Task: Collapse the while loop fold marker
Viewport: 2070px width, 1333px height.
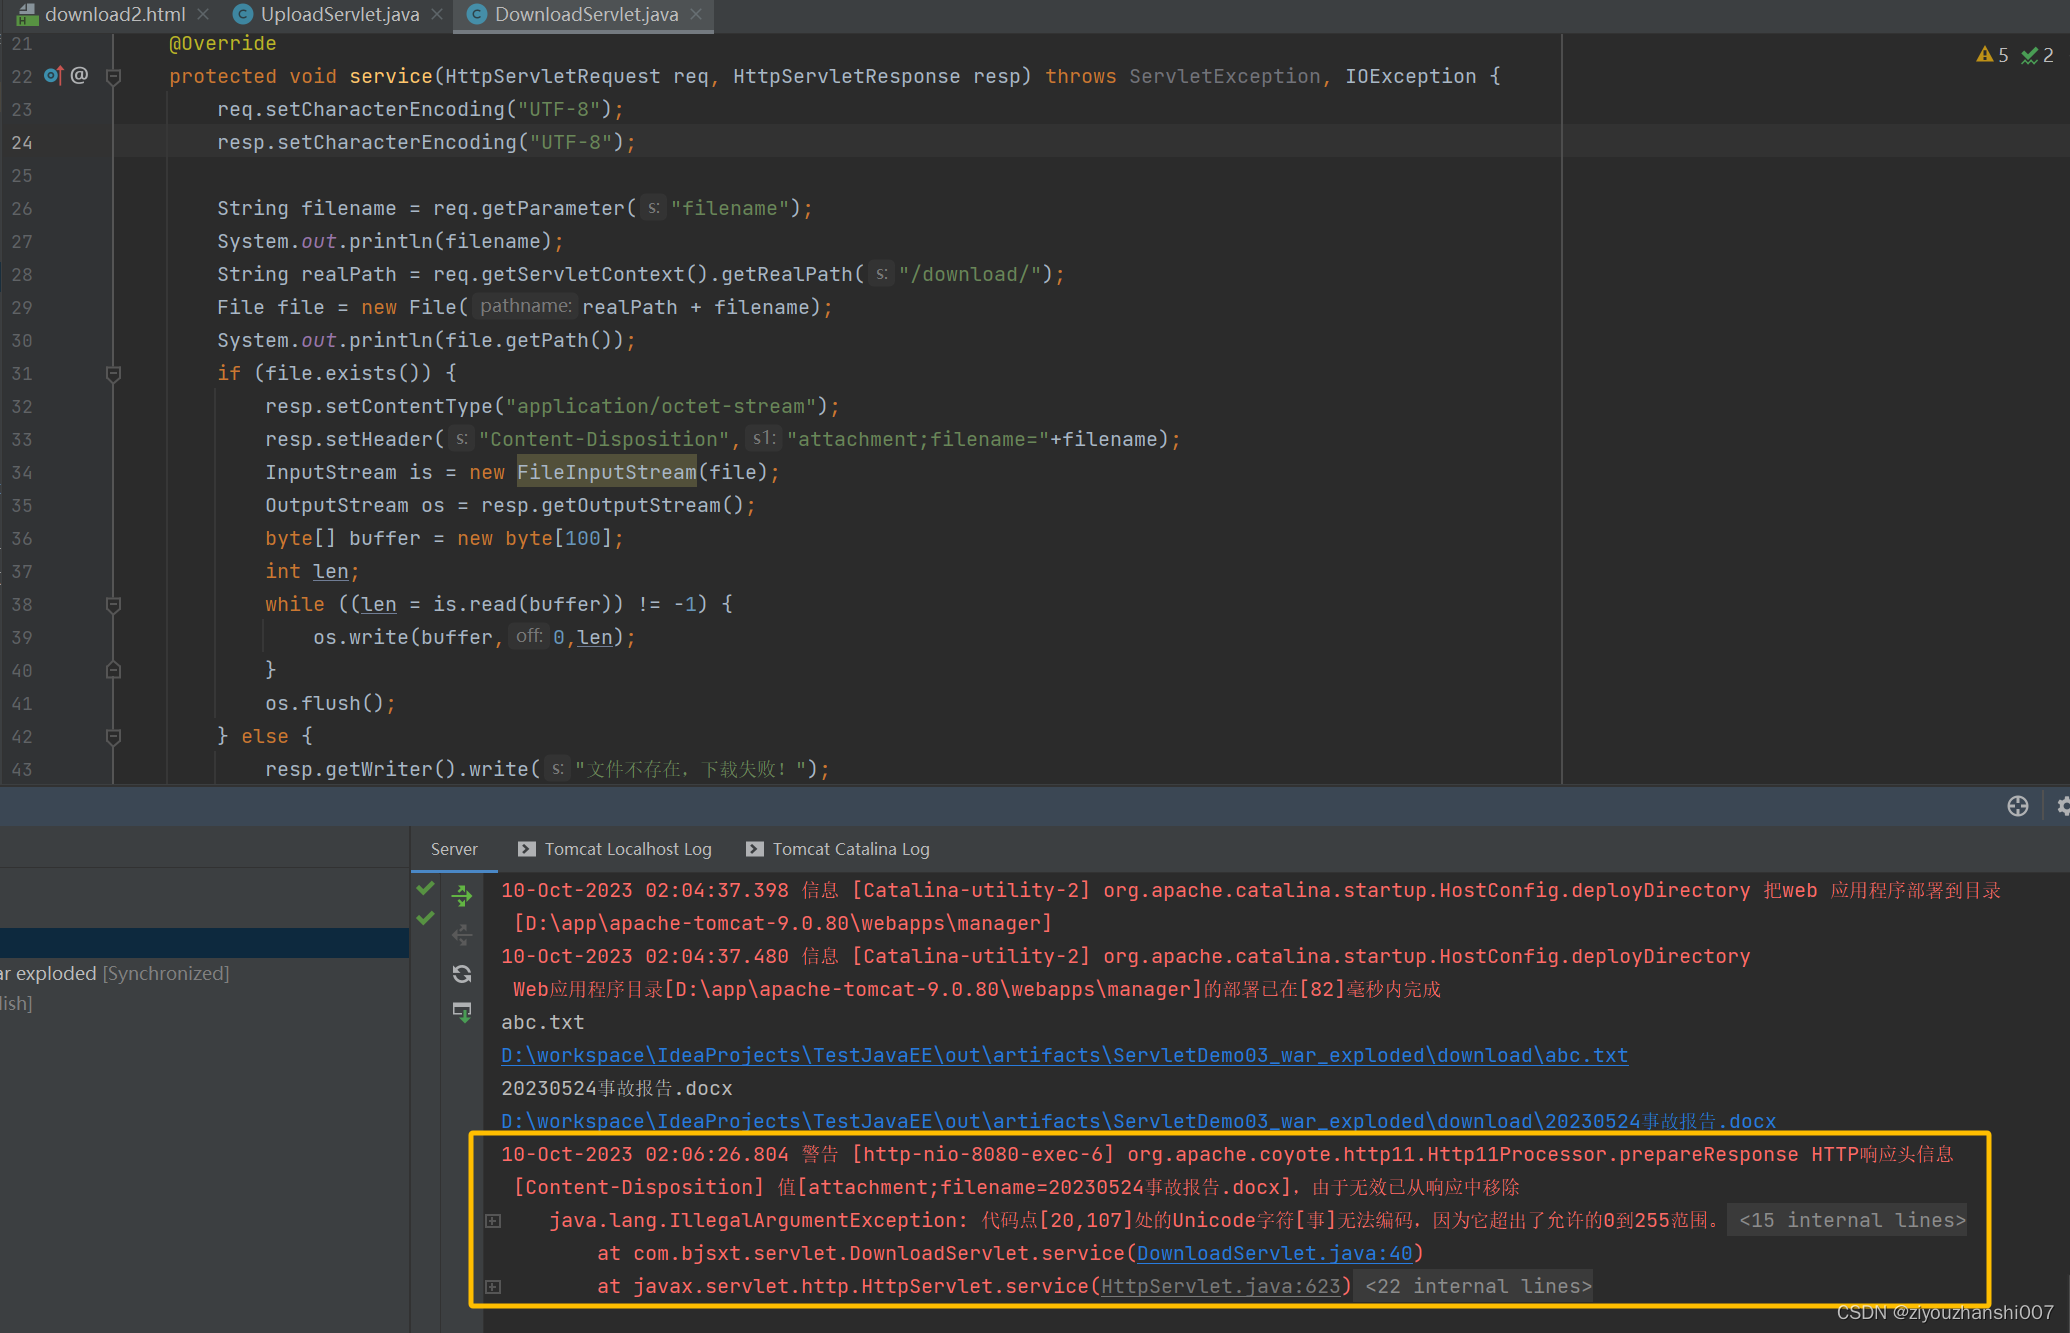Action: pos(114,604)
